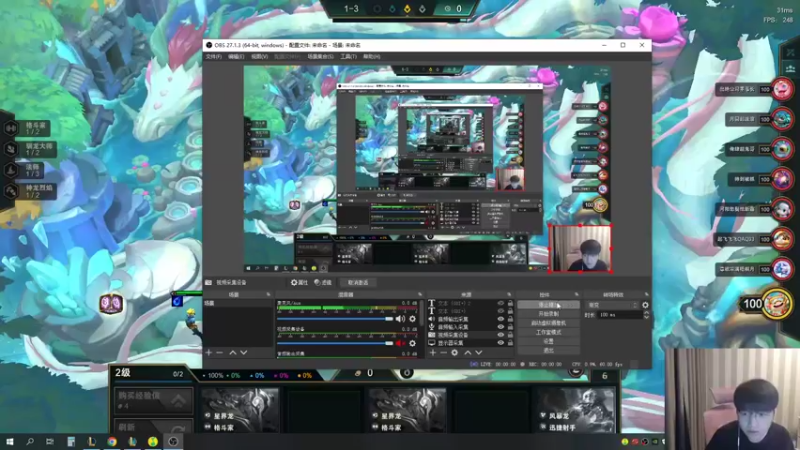The height and width of the screenshot is (450, 800).
Task: Move selected source down in list
Action: point(479,353)
